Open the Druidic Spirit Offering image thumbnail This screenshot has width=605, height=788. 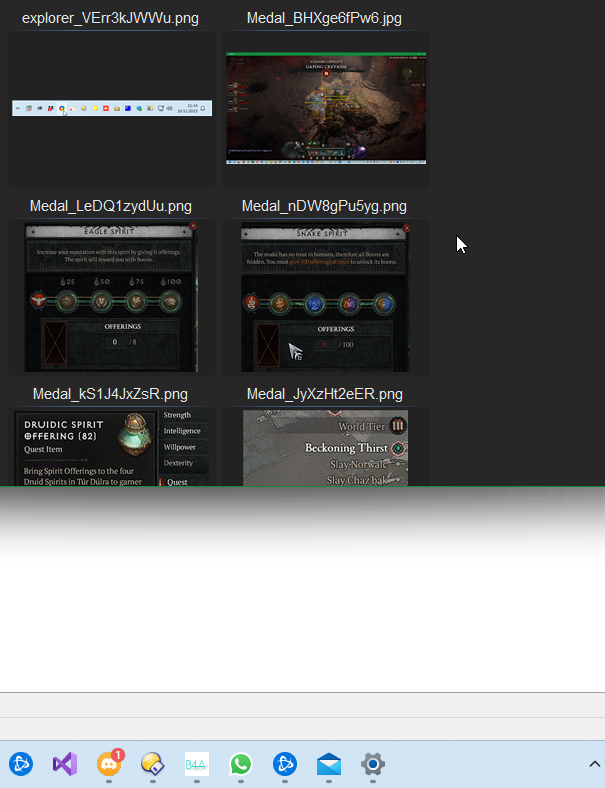point(110,447)
